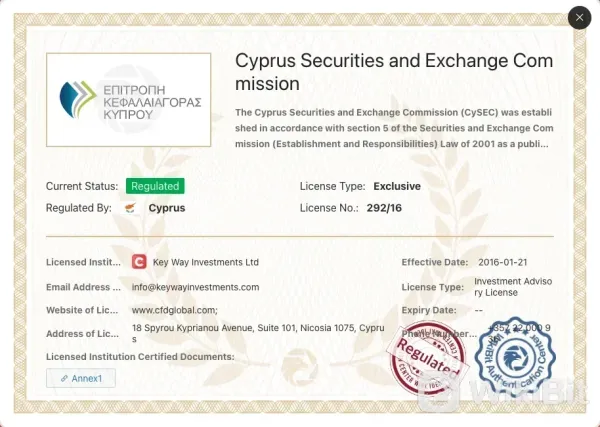Screen dimensions: 600x427
Task: Click the Investment Advisory License text
Action: [512, 287]
